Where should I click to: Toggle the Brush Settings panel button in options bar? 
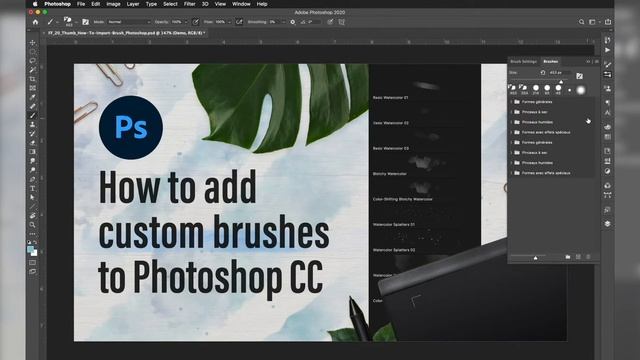pos(85,22)
